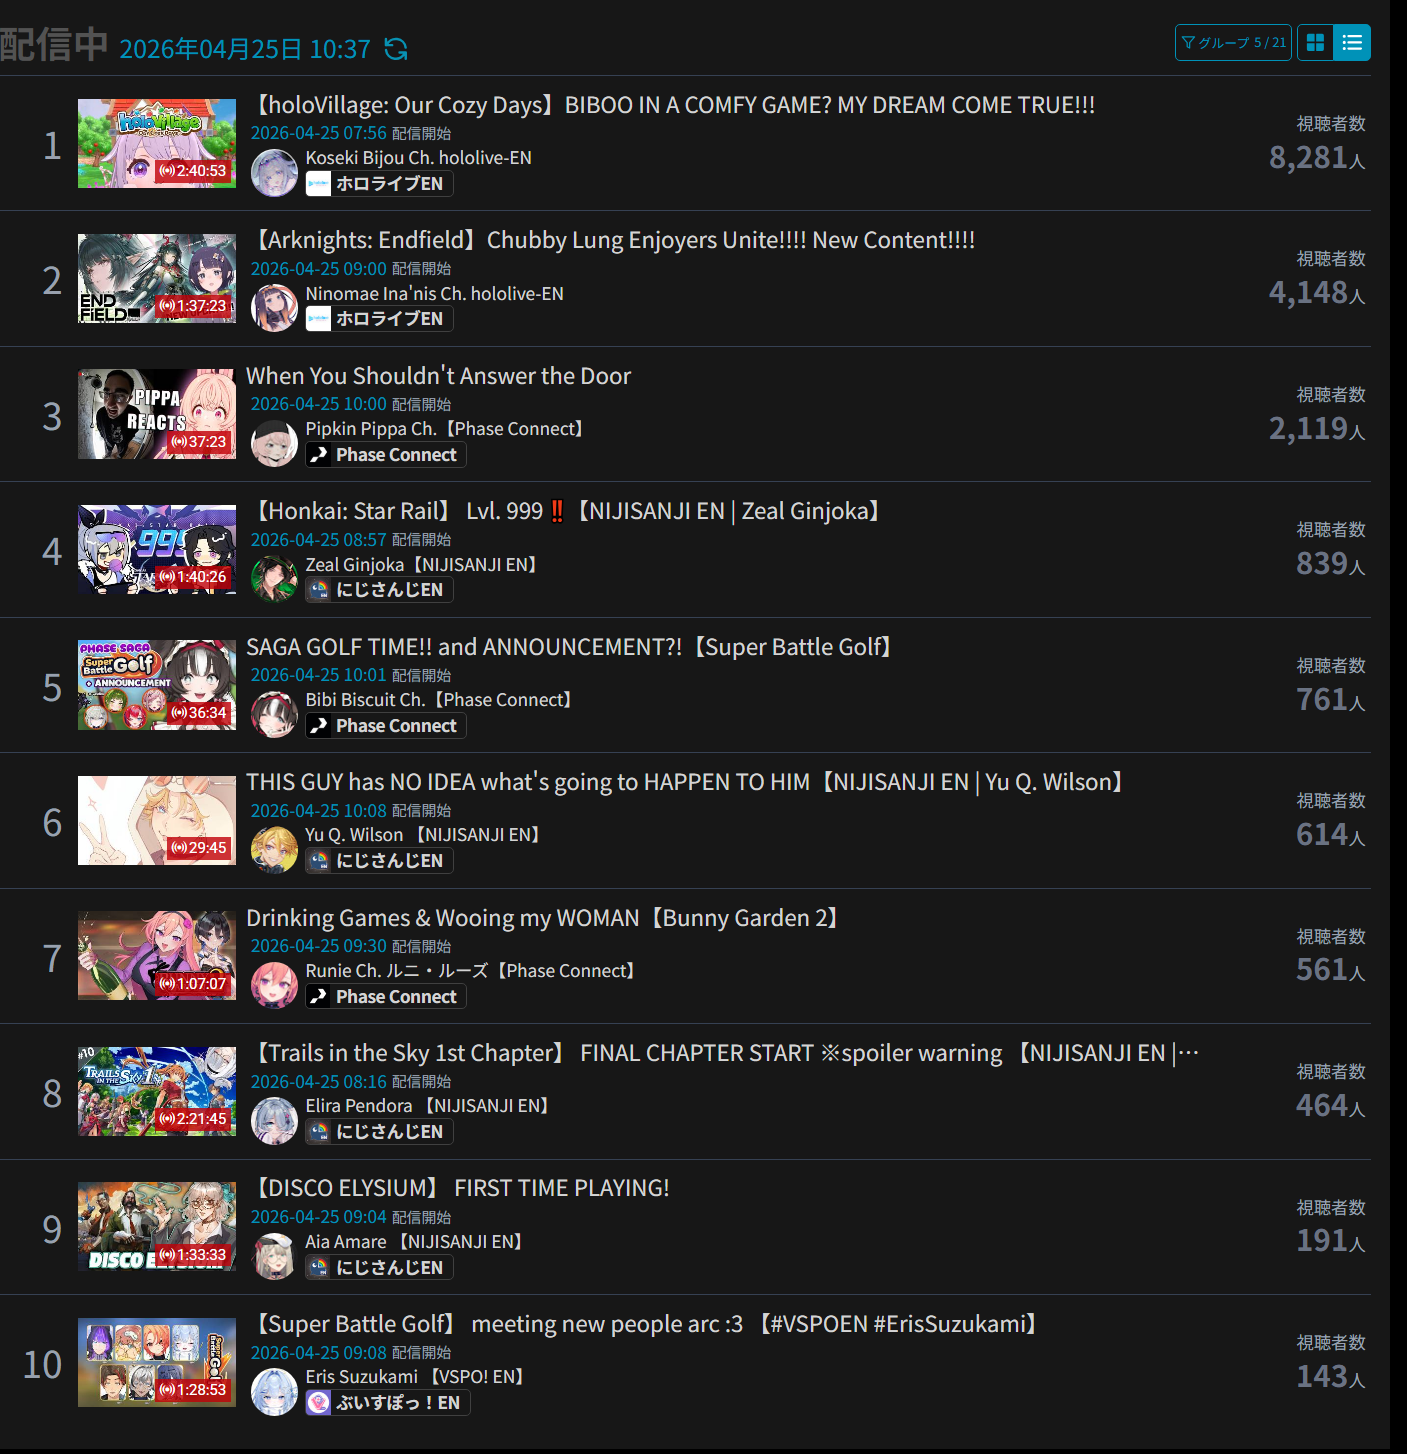Screen dimensions: 1407x1454
Task: Switch to grid view layout
Action: tap(1315, 43)
